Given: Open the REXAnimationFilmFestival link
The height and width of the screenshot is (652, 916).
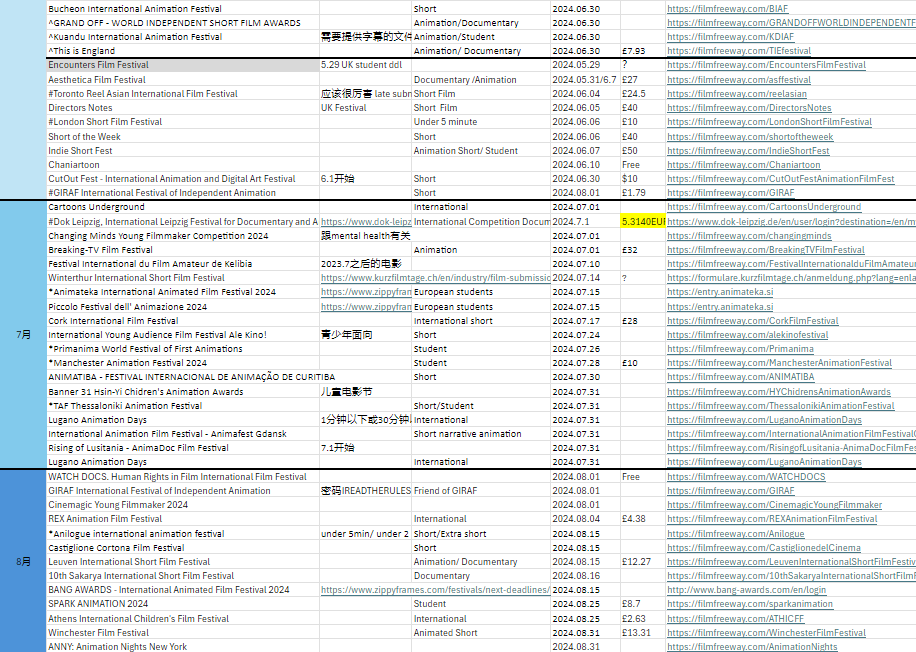Looking at the screenshot, I should 772,519.
